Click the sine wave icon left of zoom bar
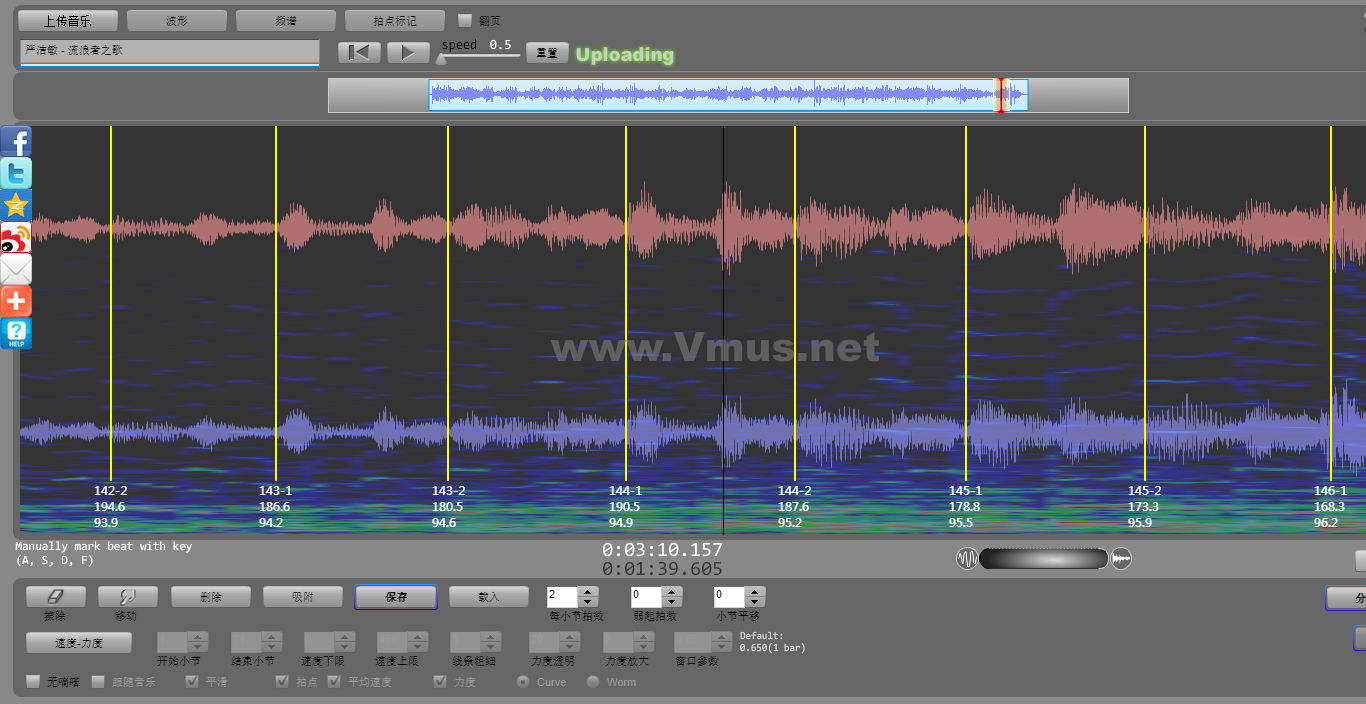 point(967,559)
